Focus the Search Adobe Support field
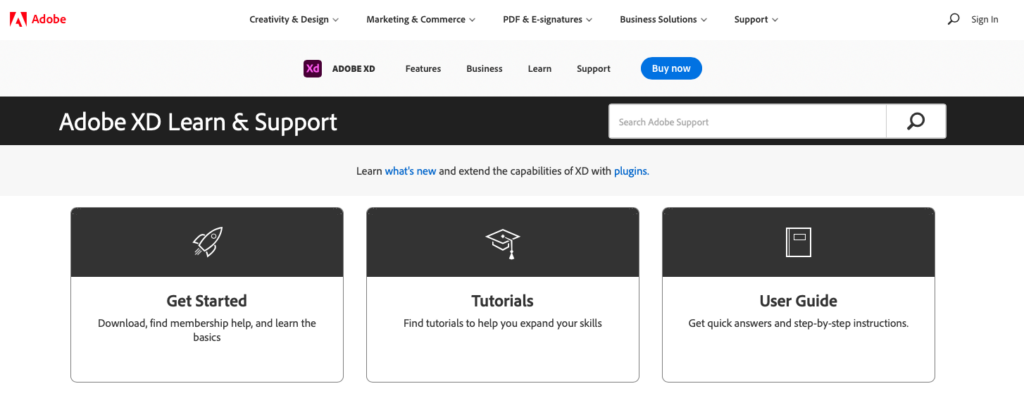 pyautogui.click(x=747, y=121)
